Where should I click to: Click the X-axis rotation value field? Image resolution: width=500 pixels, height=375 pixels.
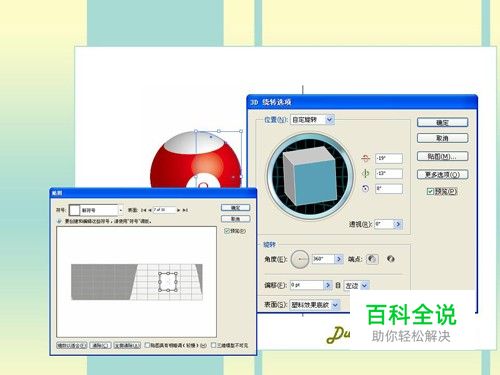tap(389, 158)
